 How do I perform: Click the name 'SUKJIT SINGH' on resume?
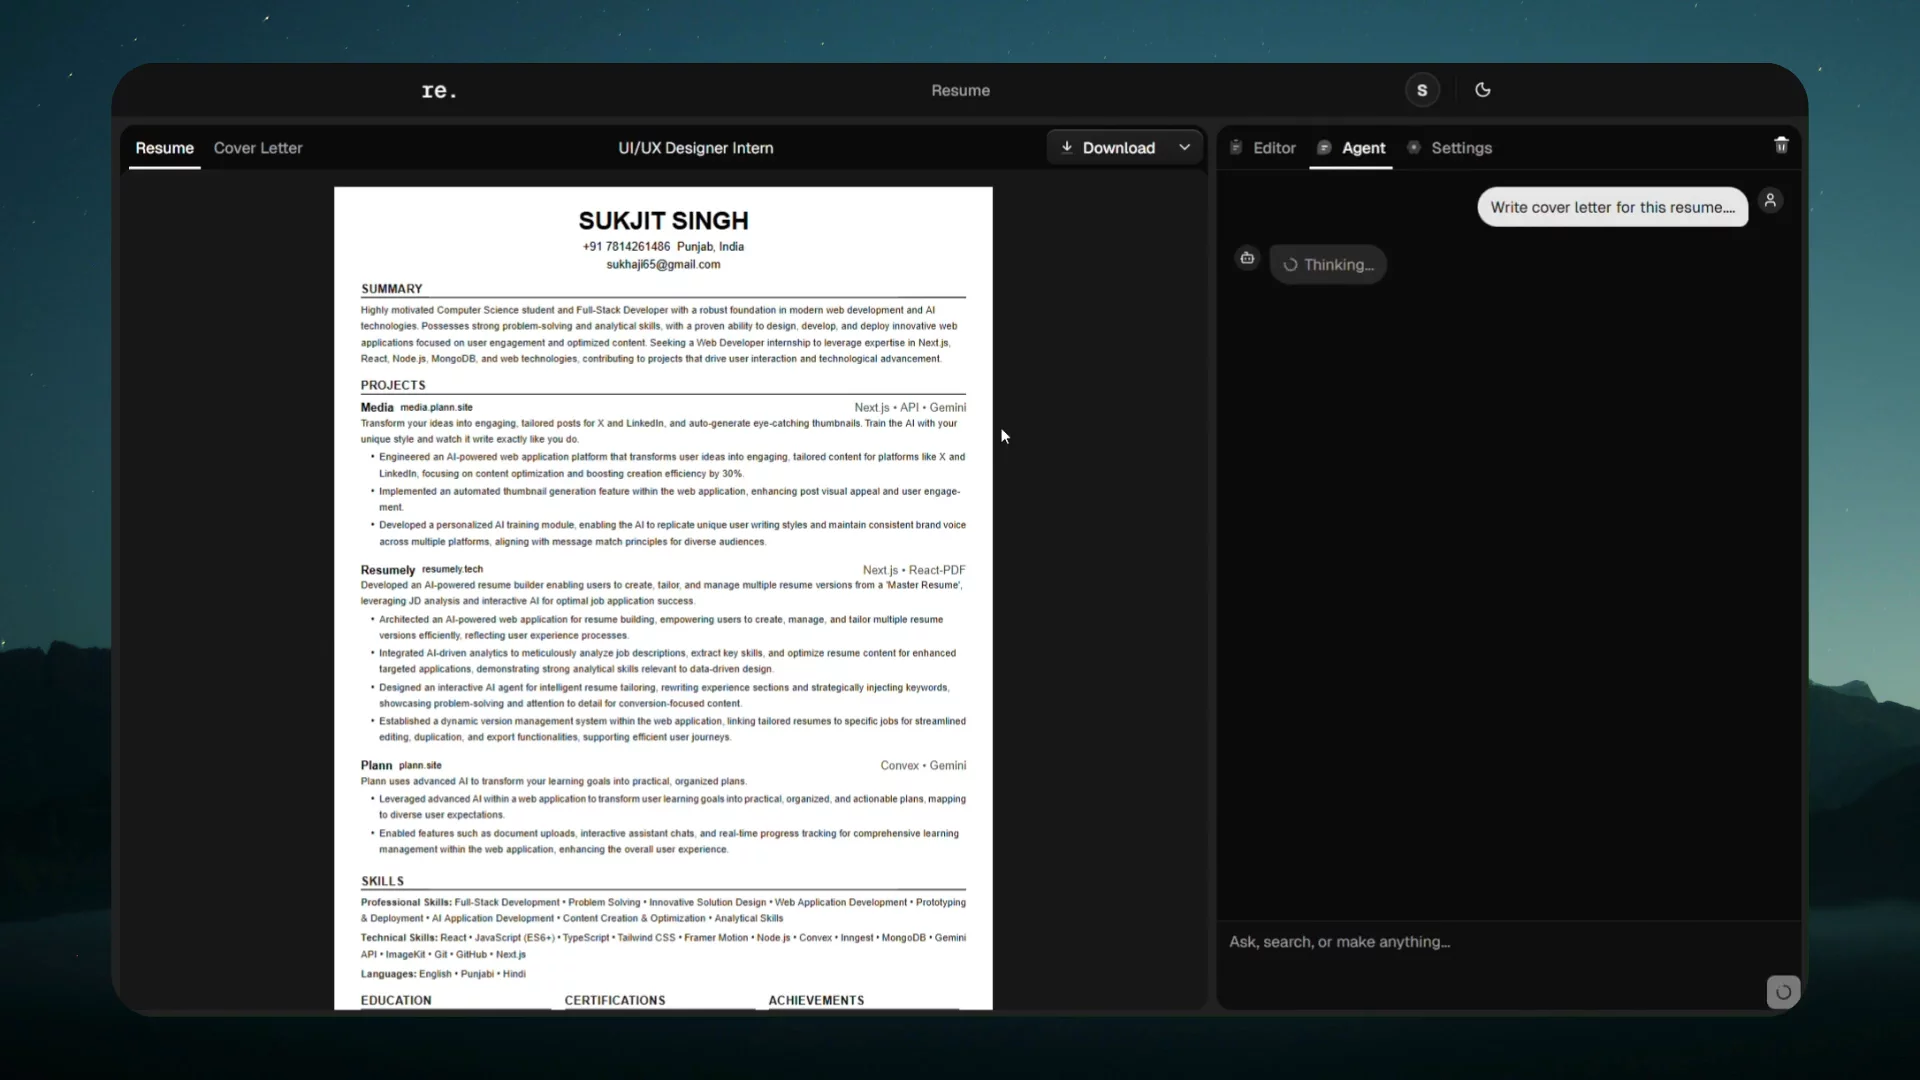click(664, 221)
